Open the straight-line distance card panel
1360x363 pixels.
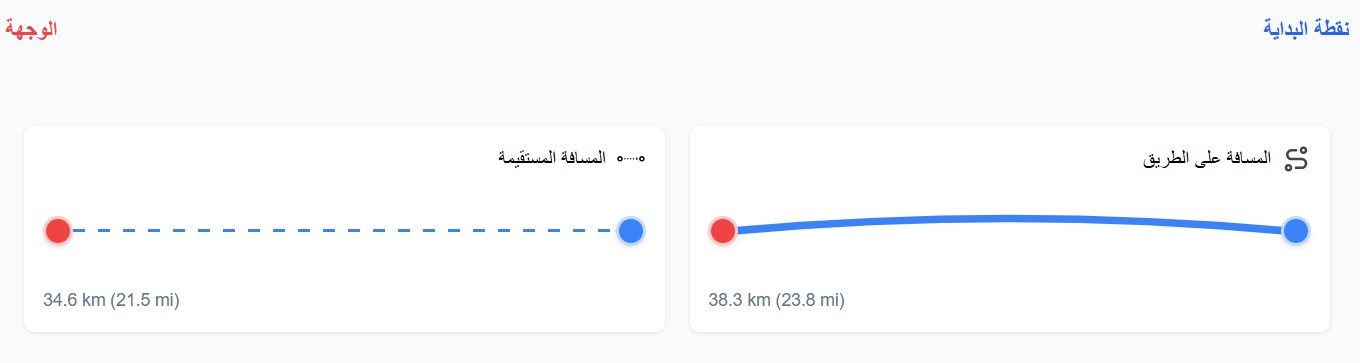(x=344, y=229)
